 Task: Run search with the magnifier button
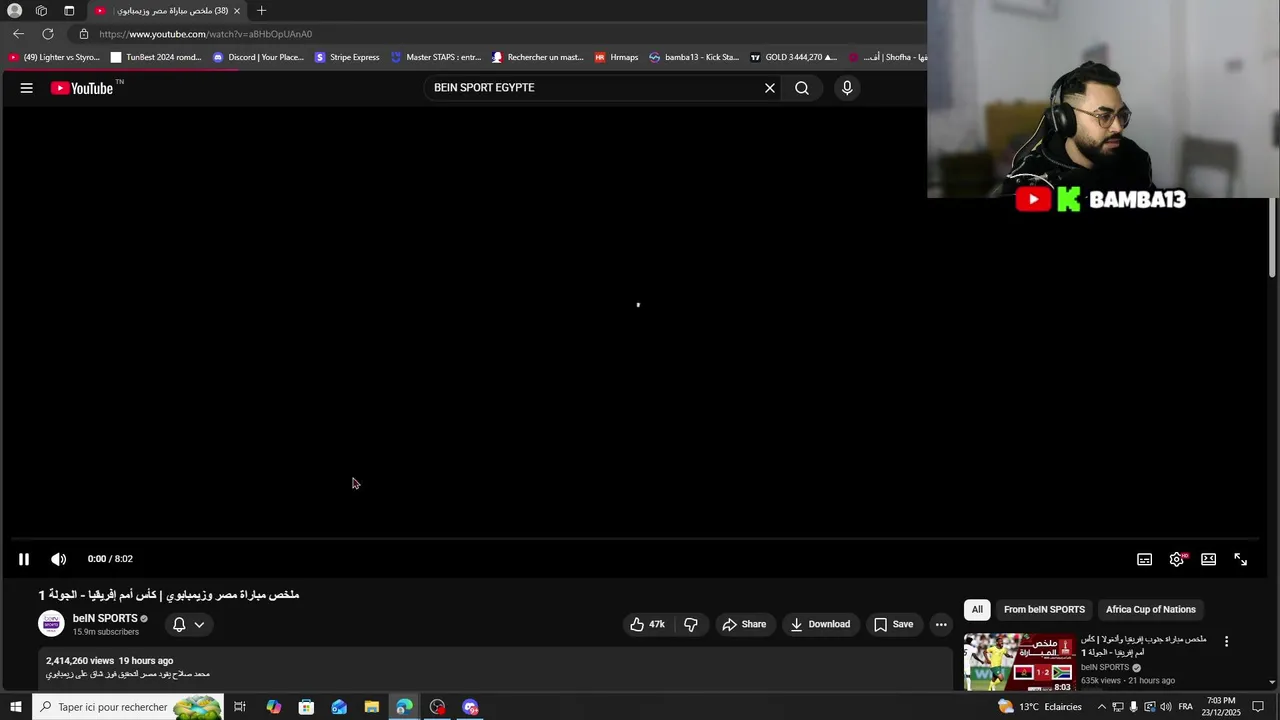click(802, 88)
